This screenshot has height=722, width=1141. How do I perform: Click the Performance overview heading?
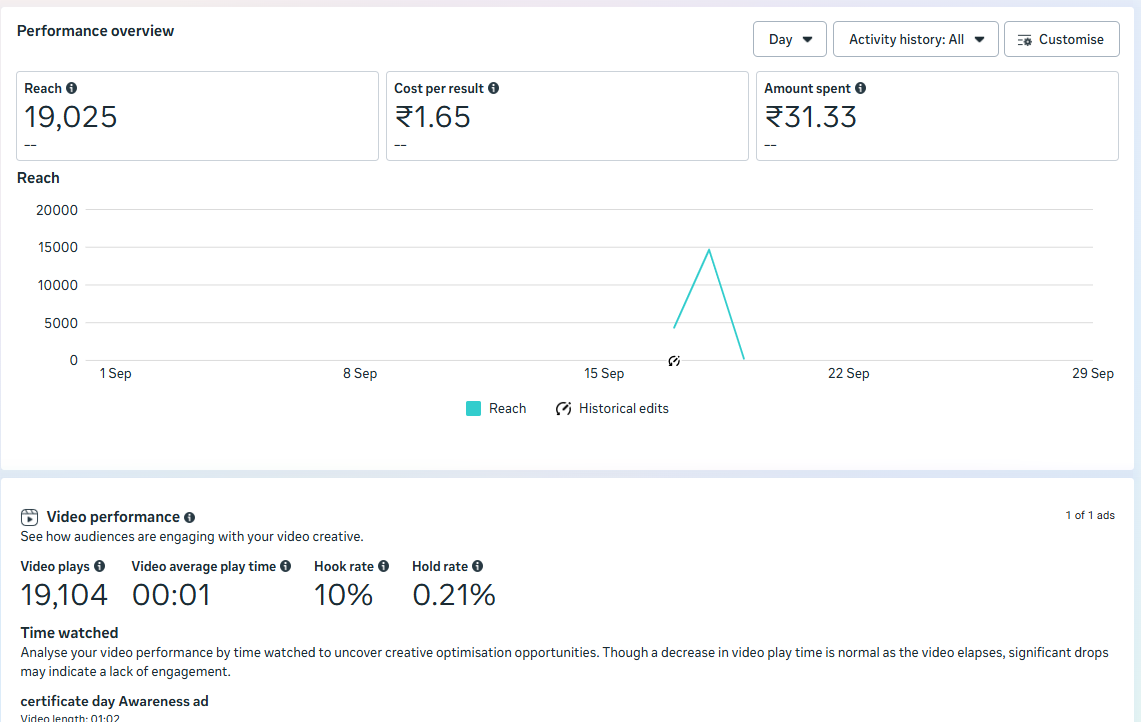pos(95,31)
